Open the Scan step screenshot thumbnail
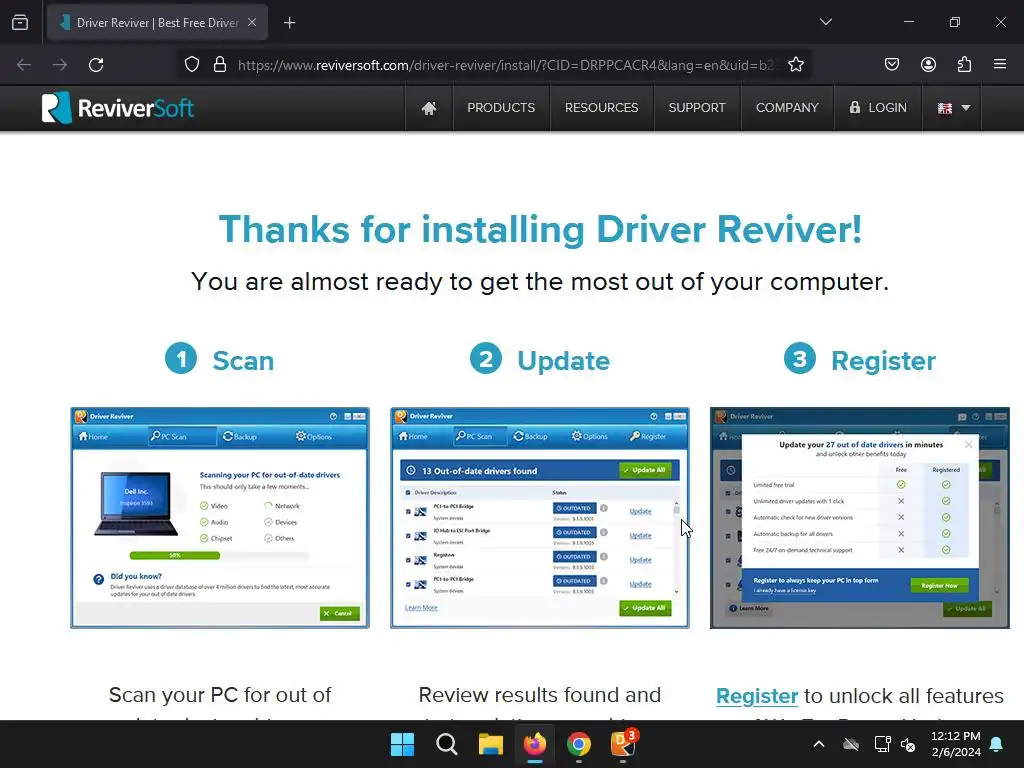1024x768 pixels. pyautogui.click(x=220, y=518)
